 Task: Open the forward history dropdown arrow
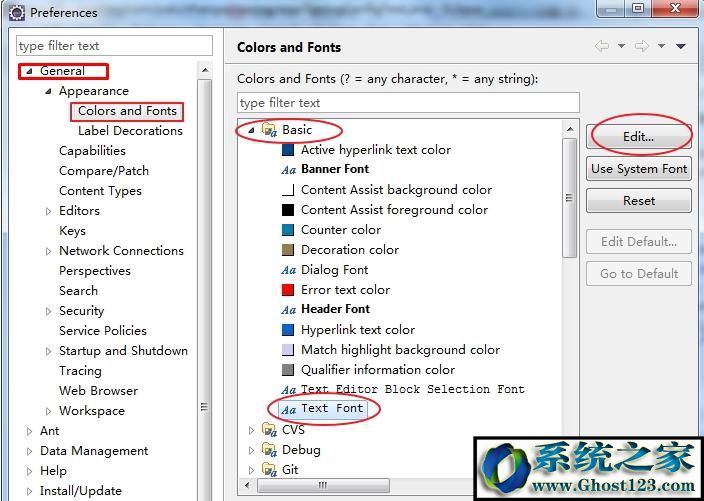pyautogui.click(x=661, y=46)
